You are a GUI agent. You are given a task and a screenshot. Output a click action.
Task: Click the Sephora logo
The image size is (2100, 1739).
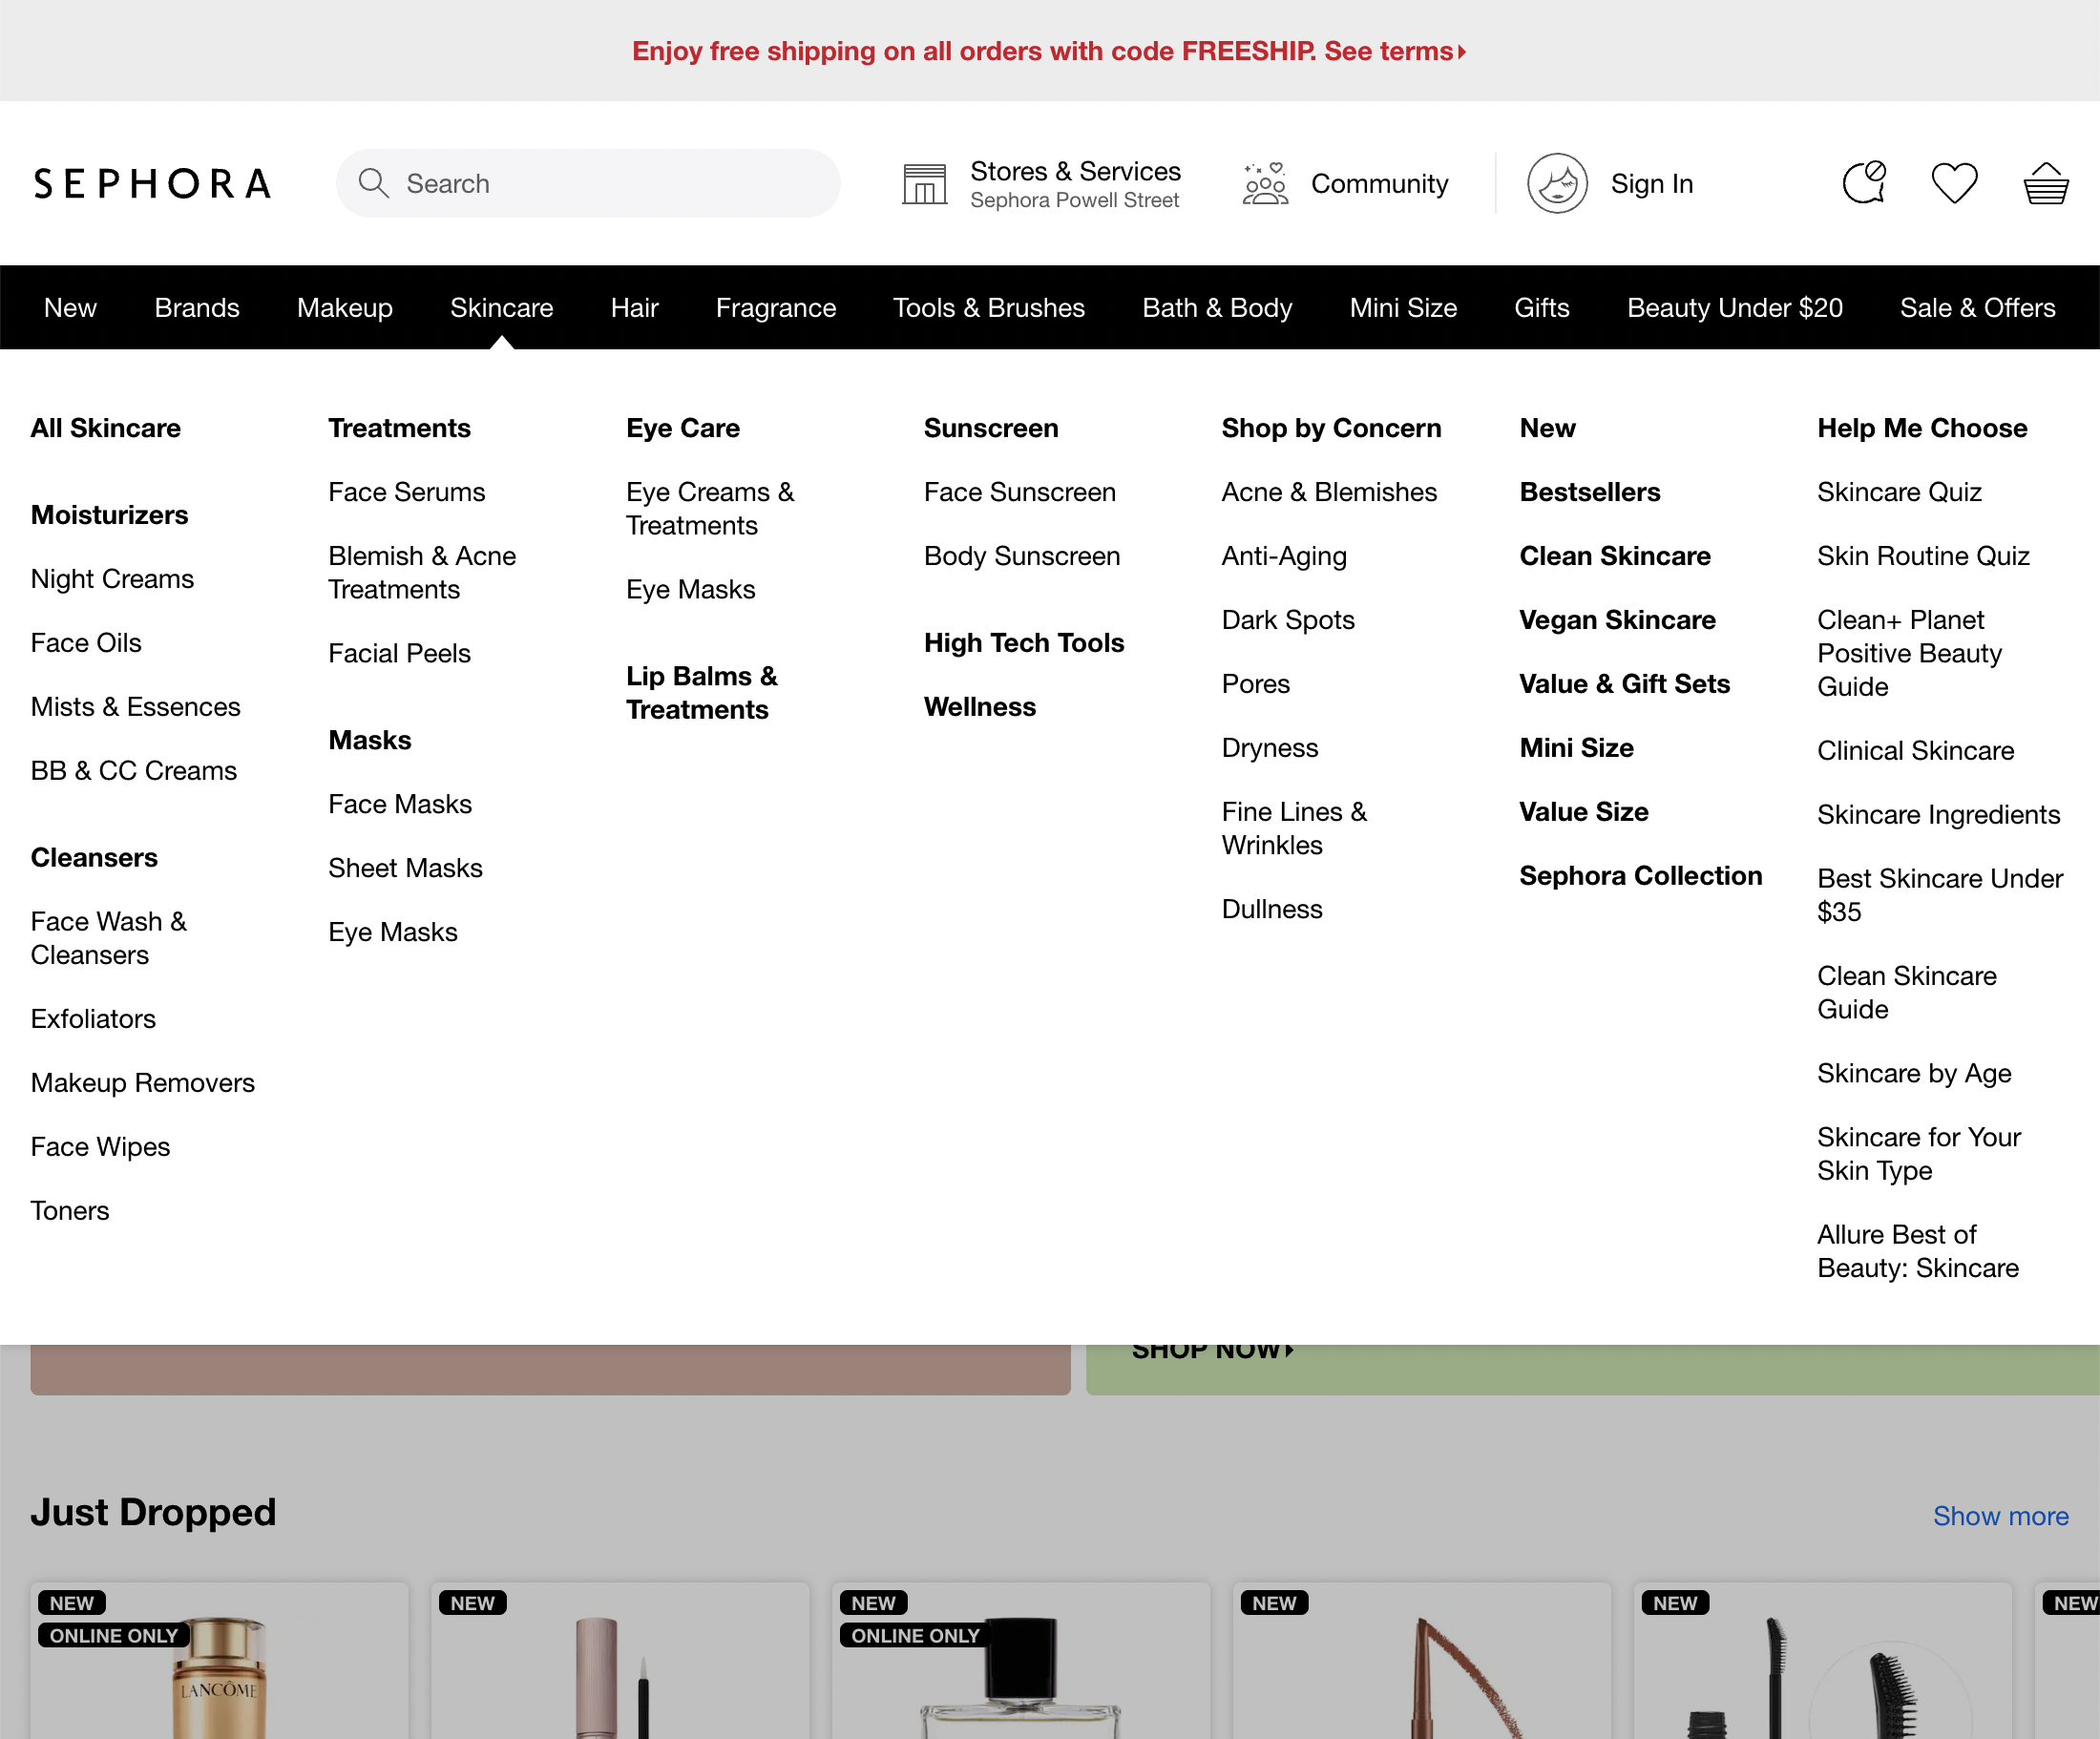[x=150, y=183]
